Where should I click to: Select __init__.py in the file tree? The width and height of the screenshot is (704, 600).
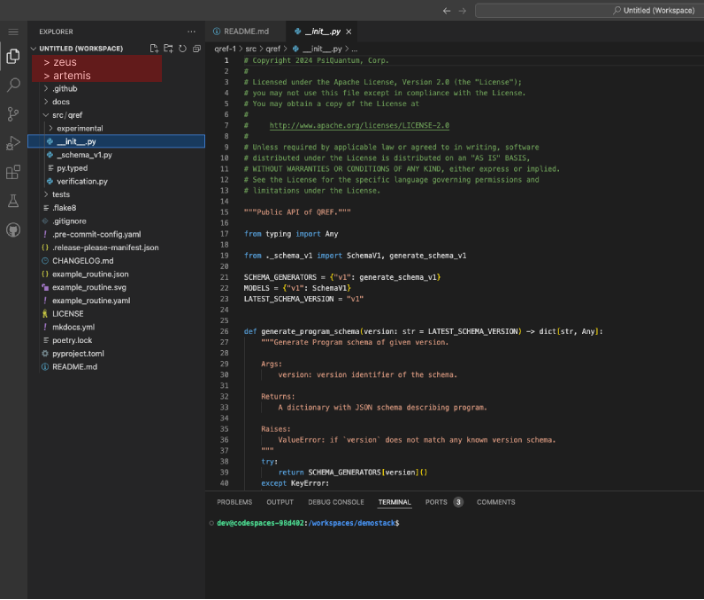(x=116, y=141)
